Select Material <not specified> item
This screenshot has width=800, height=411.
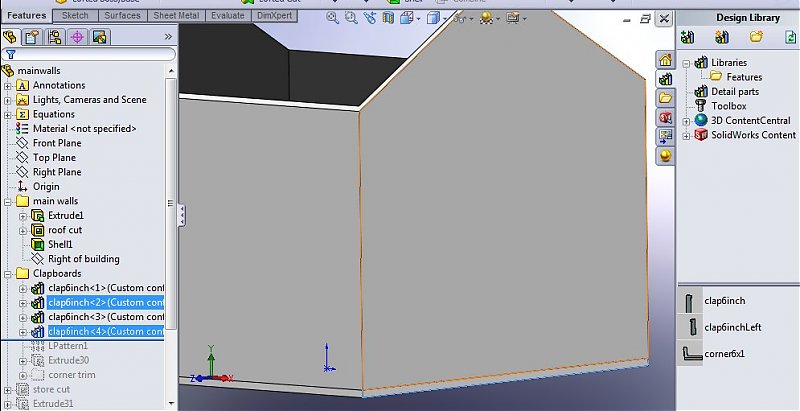(x=85, y=129)
